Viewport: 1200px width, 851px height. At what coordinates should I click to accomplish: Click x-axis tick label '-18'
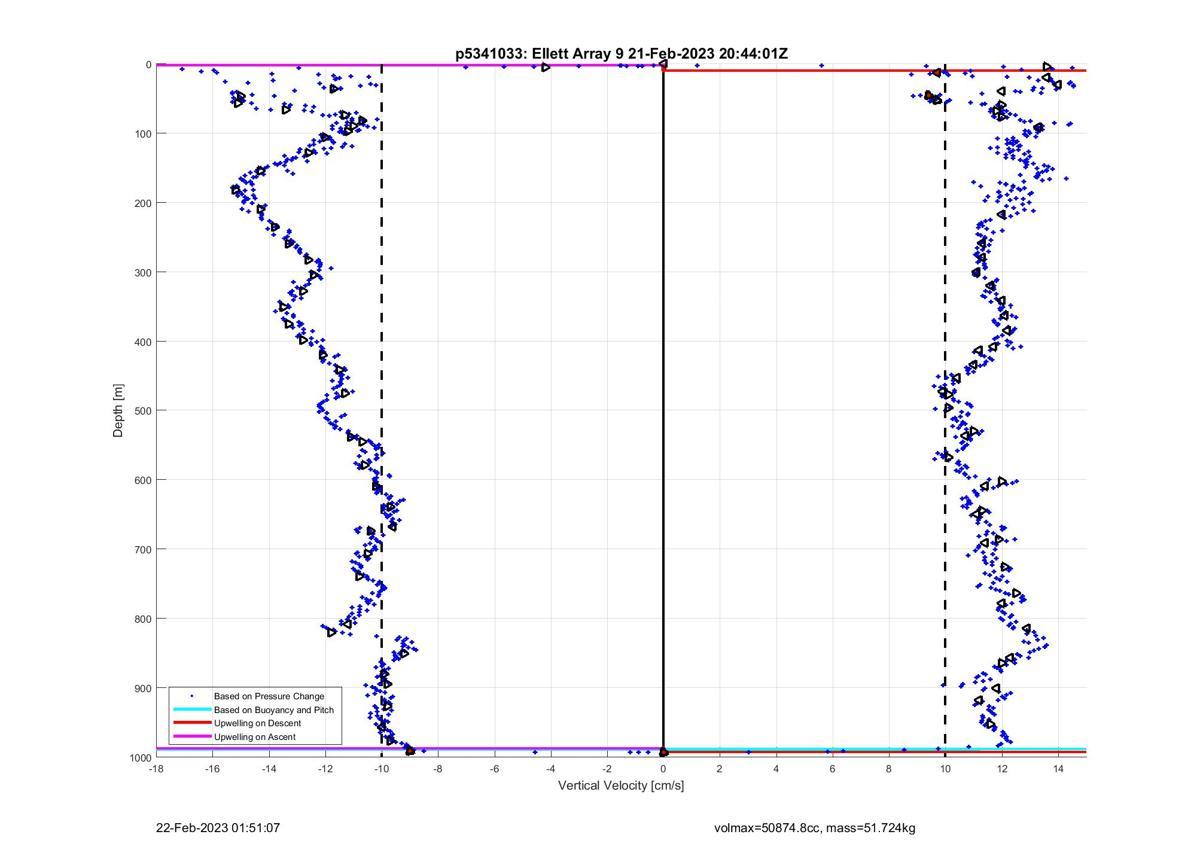click(156, 769)
